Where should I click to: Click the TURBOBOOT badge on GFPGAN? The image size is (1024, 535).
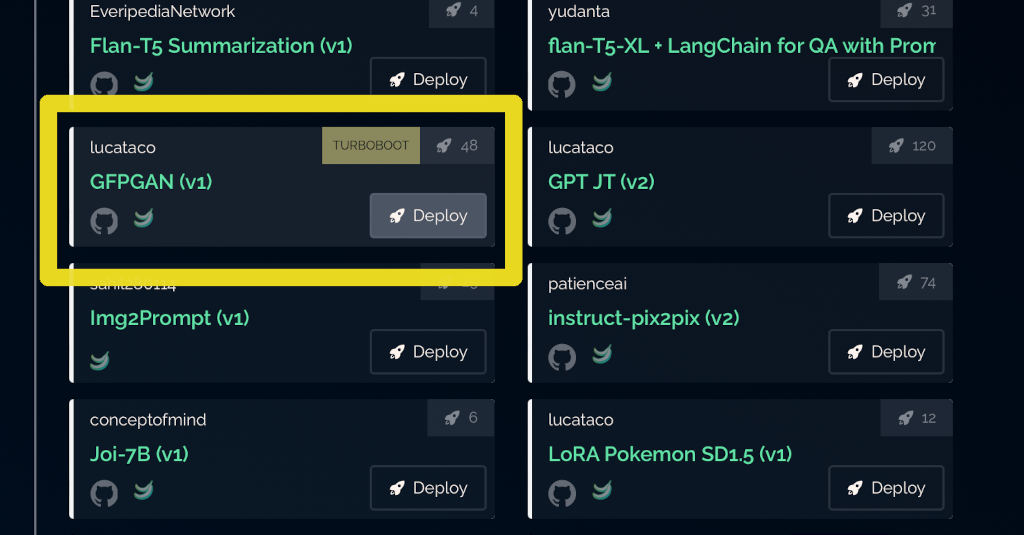(371, 146)
